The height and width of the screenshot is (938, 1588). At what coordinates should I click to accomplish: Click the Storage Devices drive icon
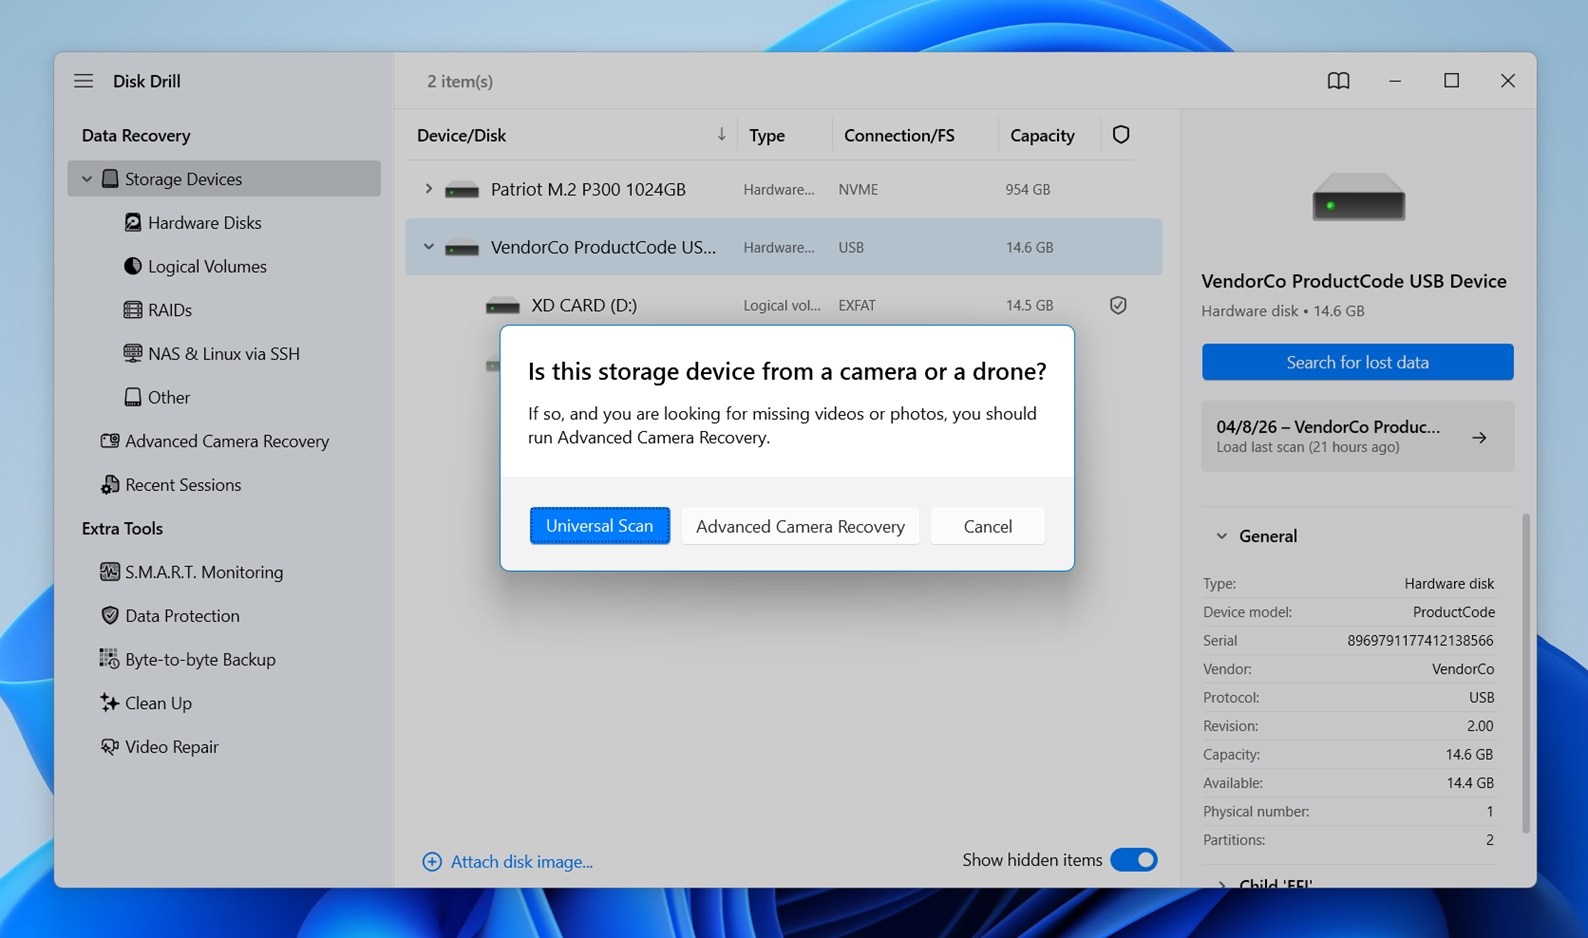(x=110, y=179)
